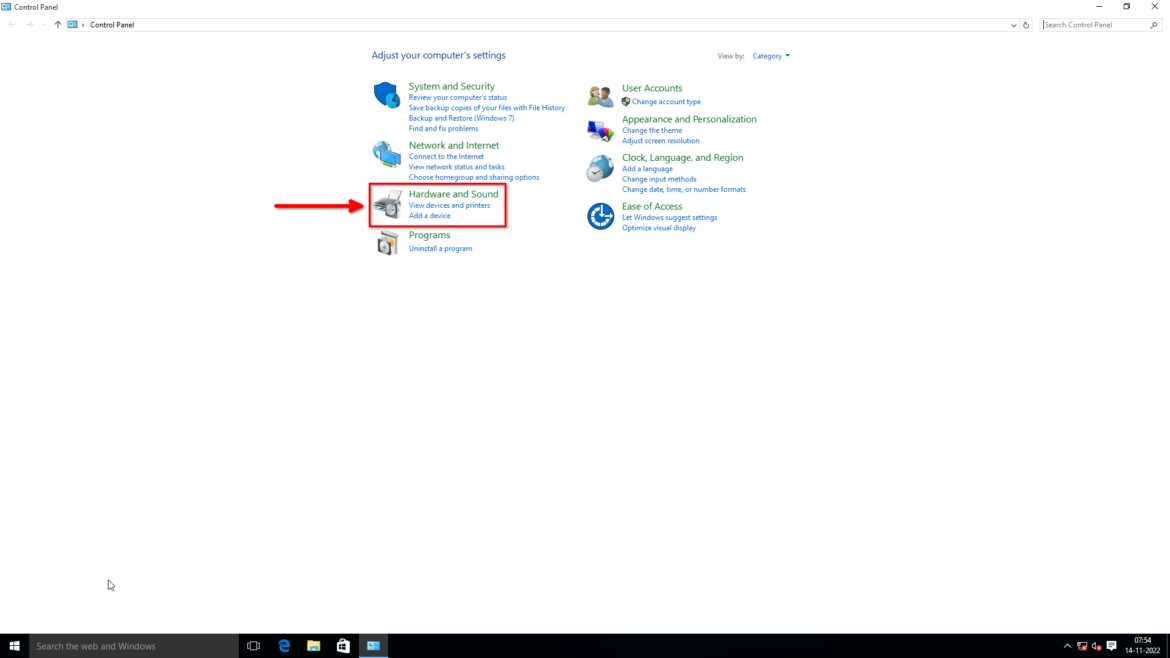Show hidden system tray icons chevron
The height and width of the screenshot is (658, 1170).
pyautogui.click(x=1067, y=646)
